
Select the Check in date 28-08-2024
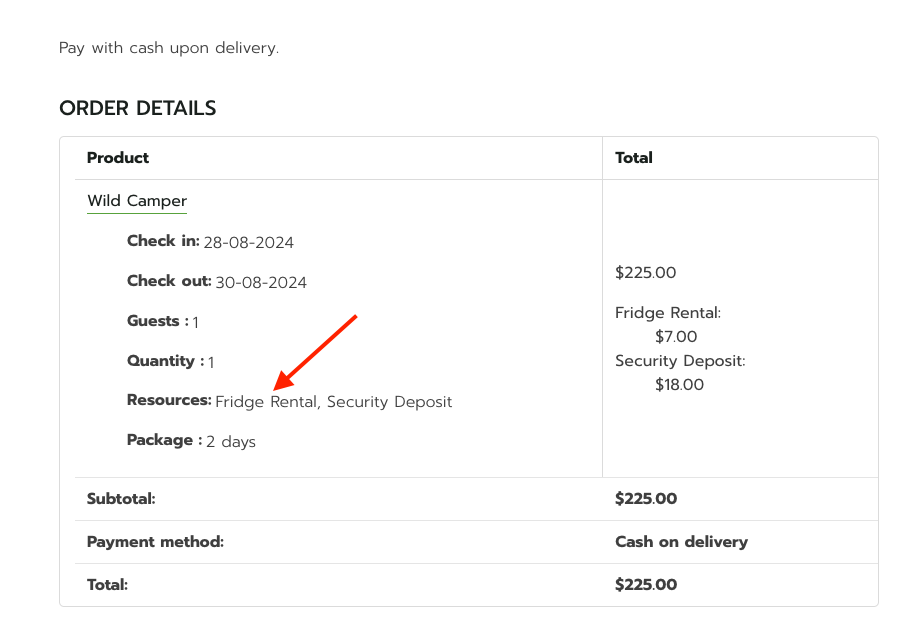tap(248, 243)
